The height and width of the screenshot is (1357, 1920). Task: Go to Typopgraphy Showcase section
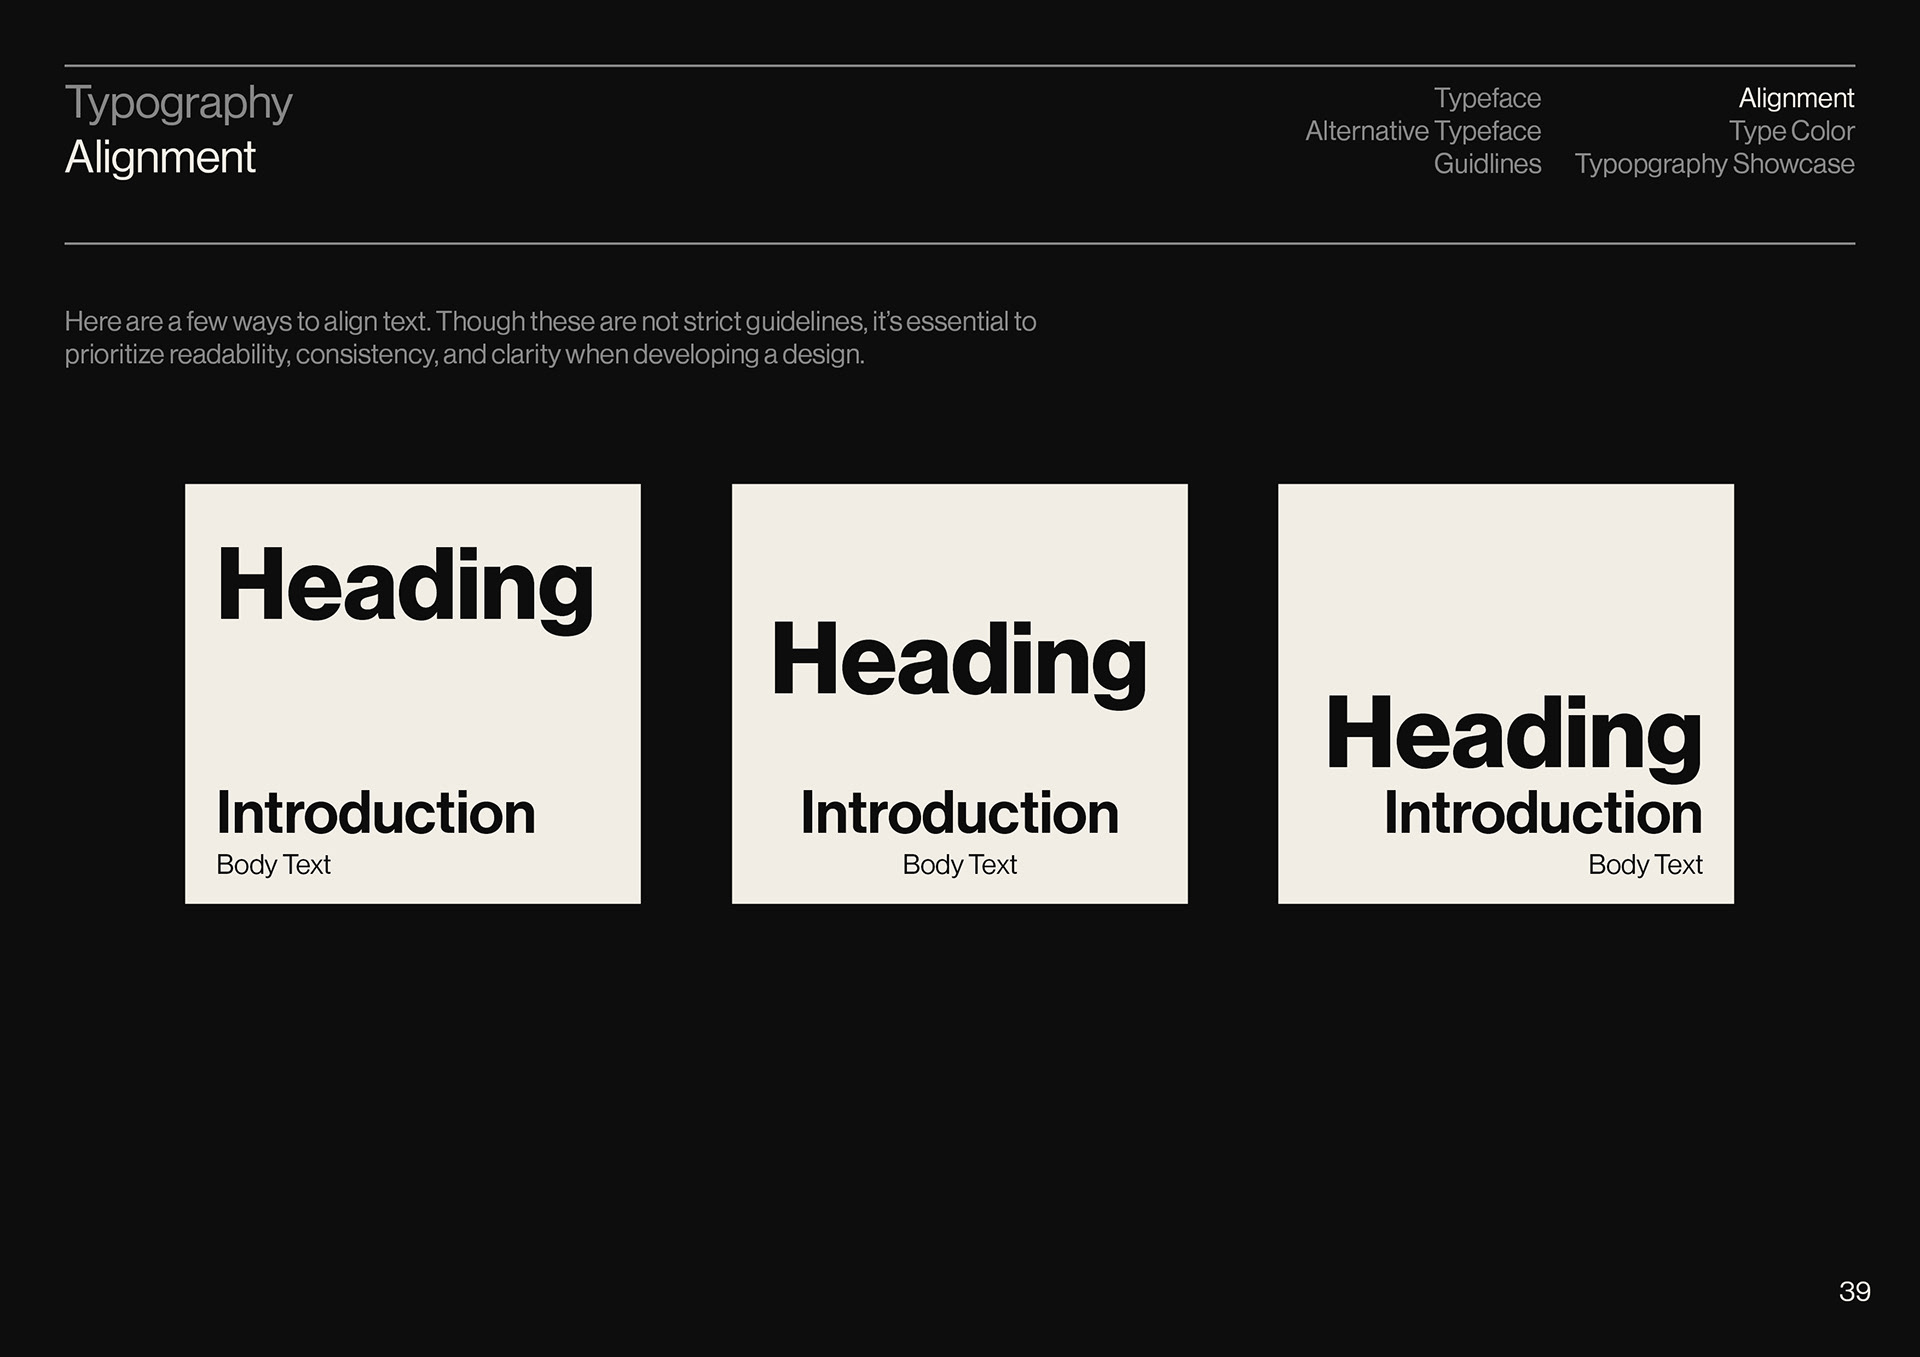coord(1714,164)
